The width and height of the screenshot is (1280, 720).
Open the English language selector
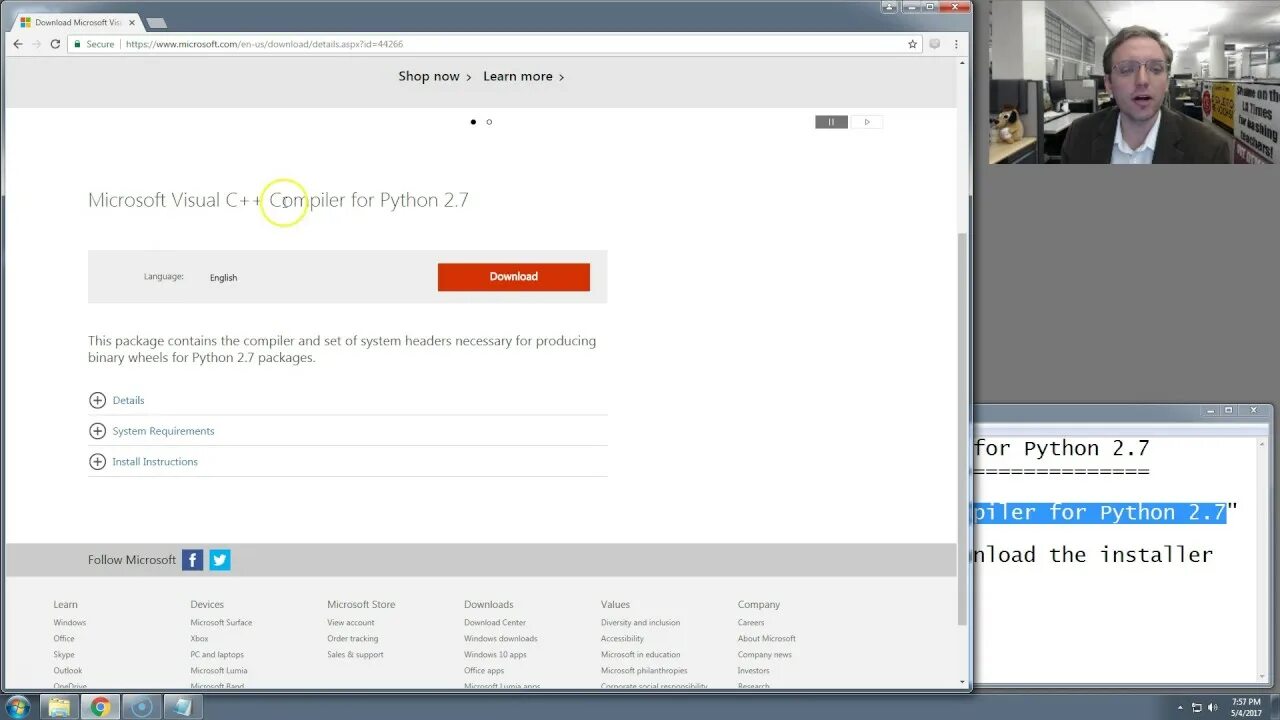223,278
